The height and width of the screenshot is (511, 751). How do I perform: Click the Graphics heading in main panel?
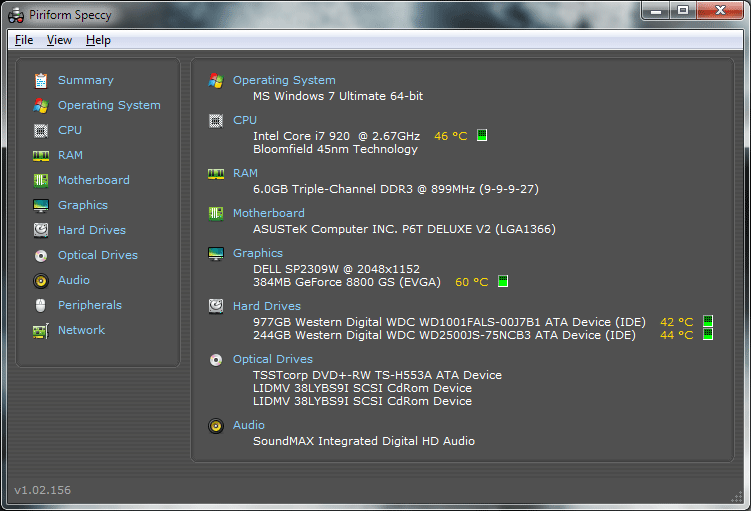pos(258,253)
